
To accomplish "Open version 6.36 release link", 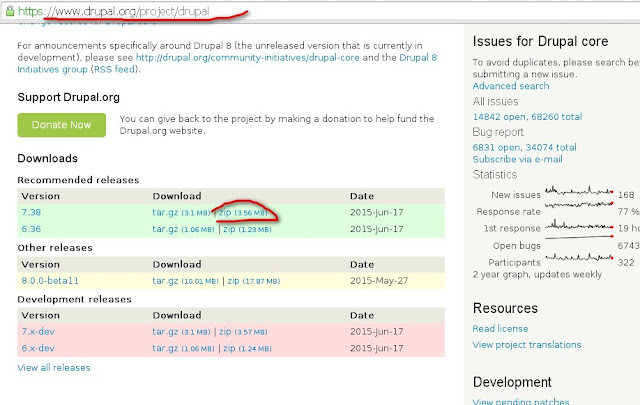I will pyautogui.click(x=31, y=229).
